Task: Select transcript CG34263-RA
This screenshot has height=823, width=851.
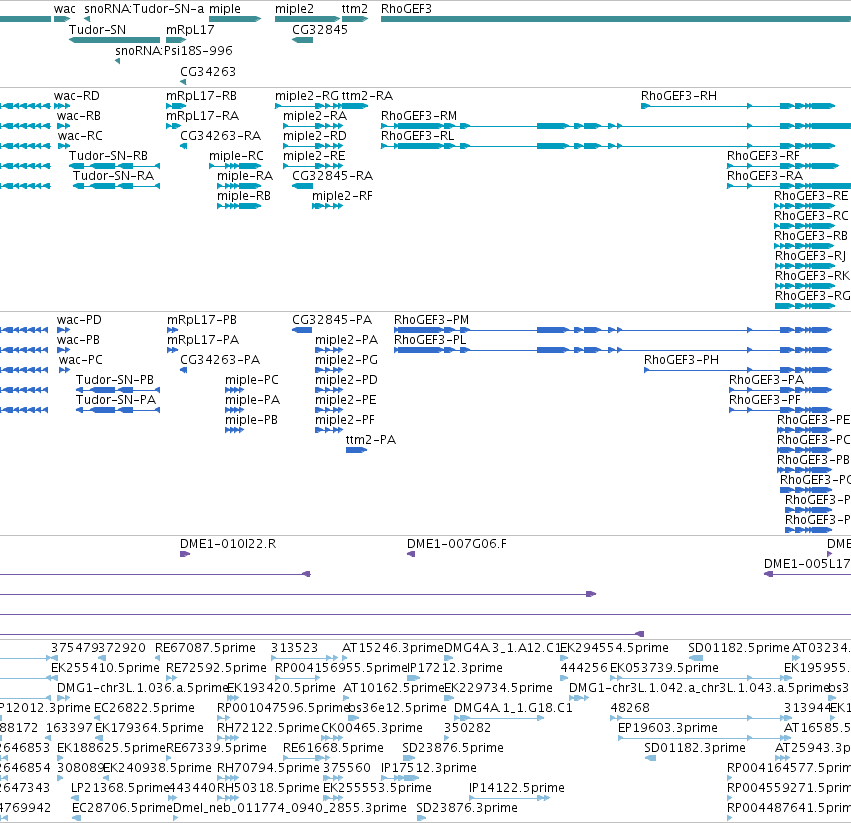Action: (183, 145)
